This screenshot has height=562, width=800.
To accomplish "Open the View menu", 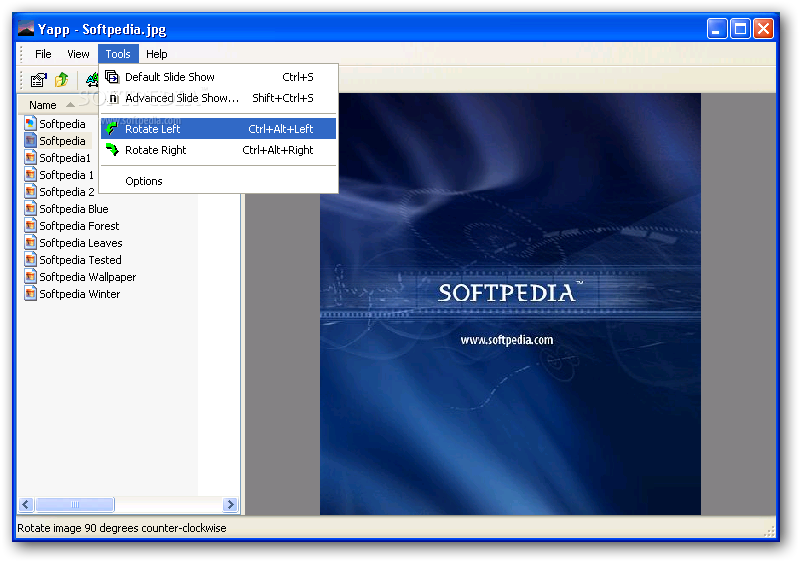I will (x=78, y=54).
